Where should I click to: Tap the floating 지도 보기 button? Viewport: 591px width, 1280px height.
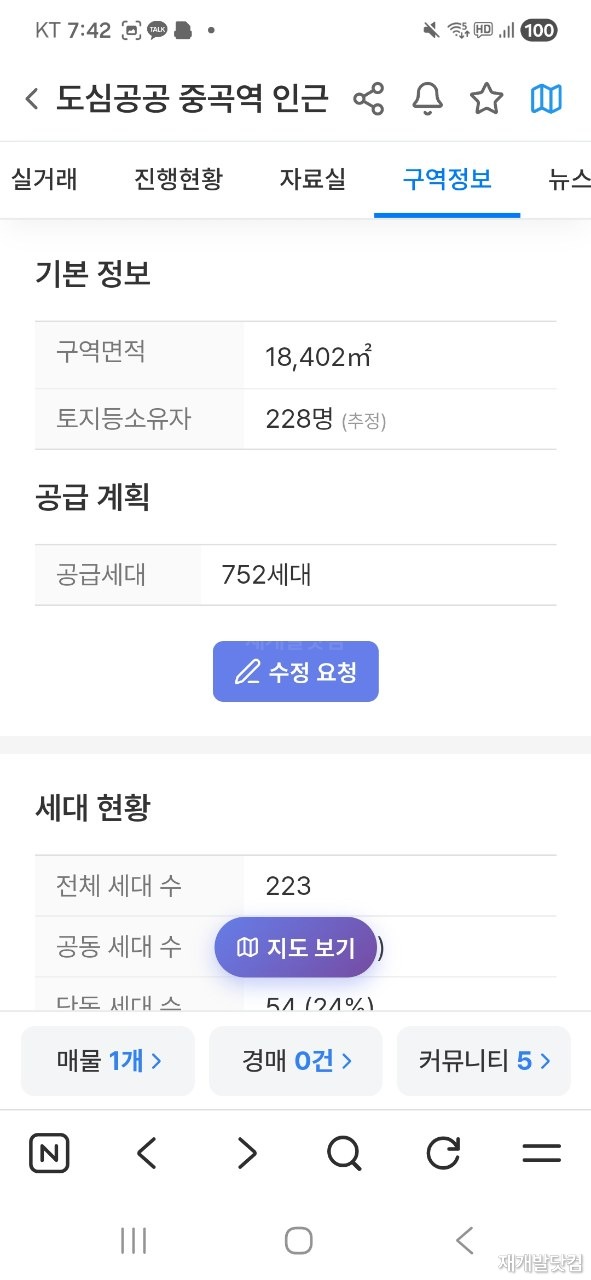pyautogui.click(x=296, y=947)
